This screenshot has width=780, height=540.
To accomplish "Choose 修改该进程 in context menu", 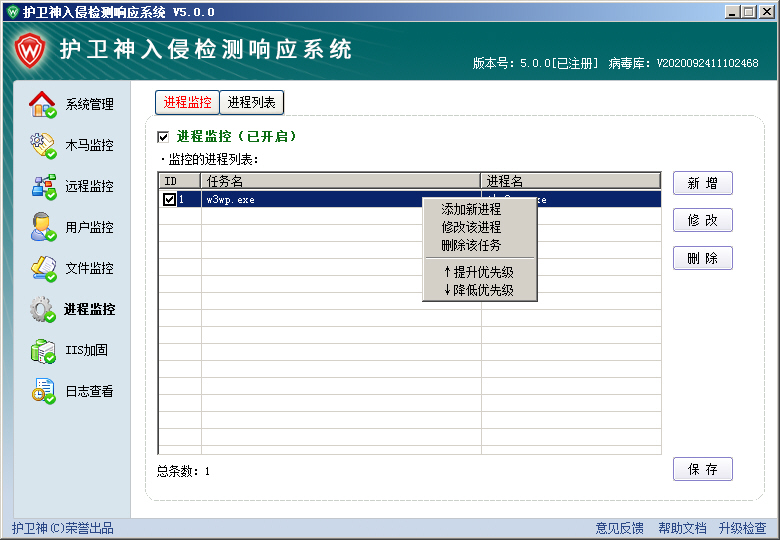I will (471, 227).
